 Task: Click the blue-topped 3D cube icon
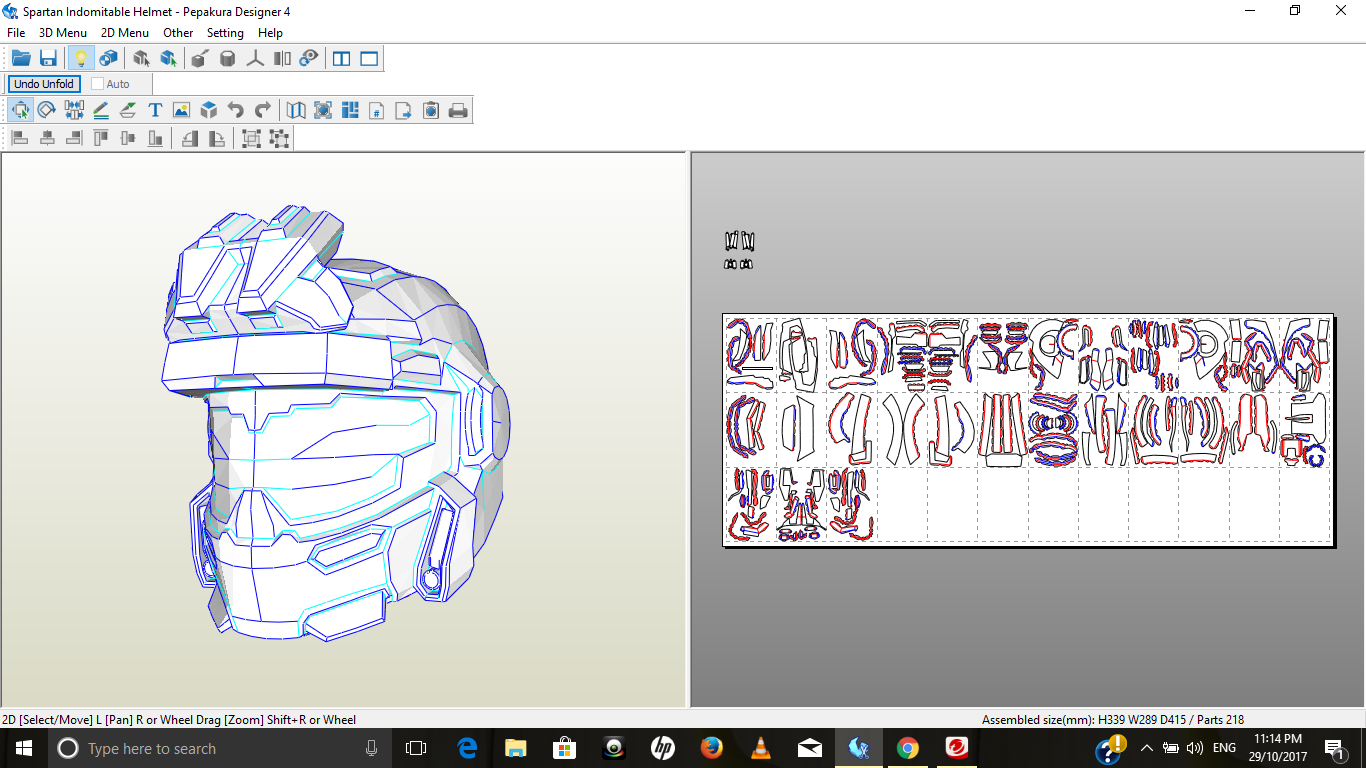[209, 110]
